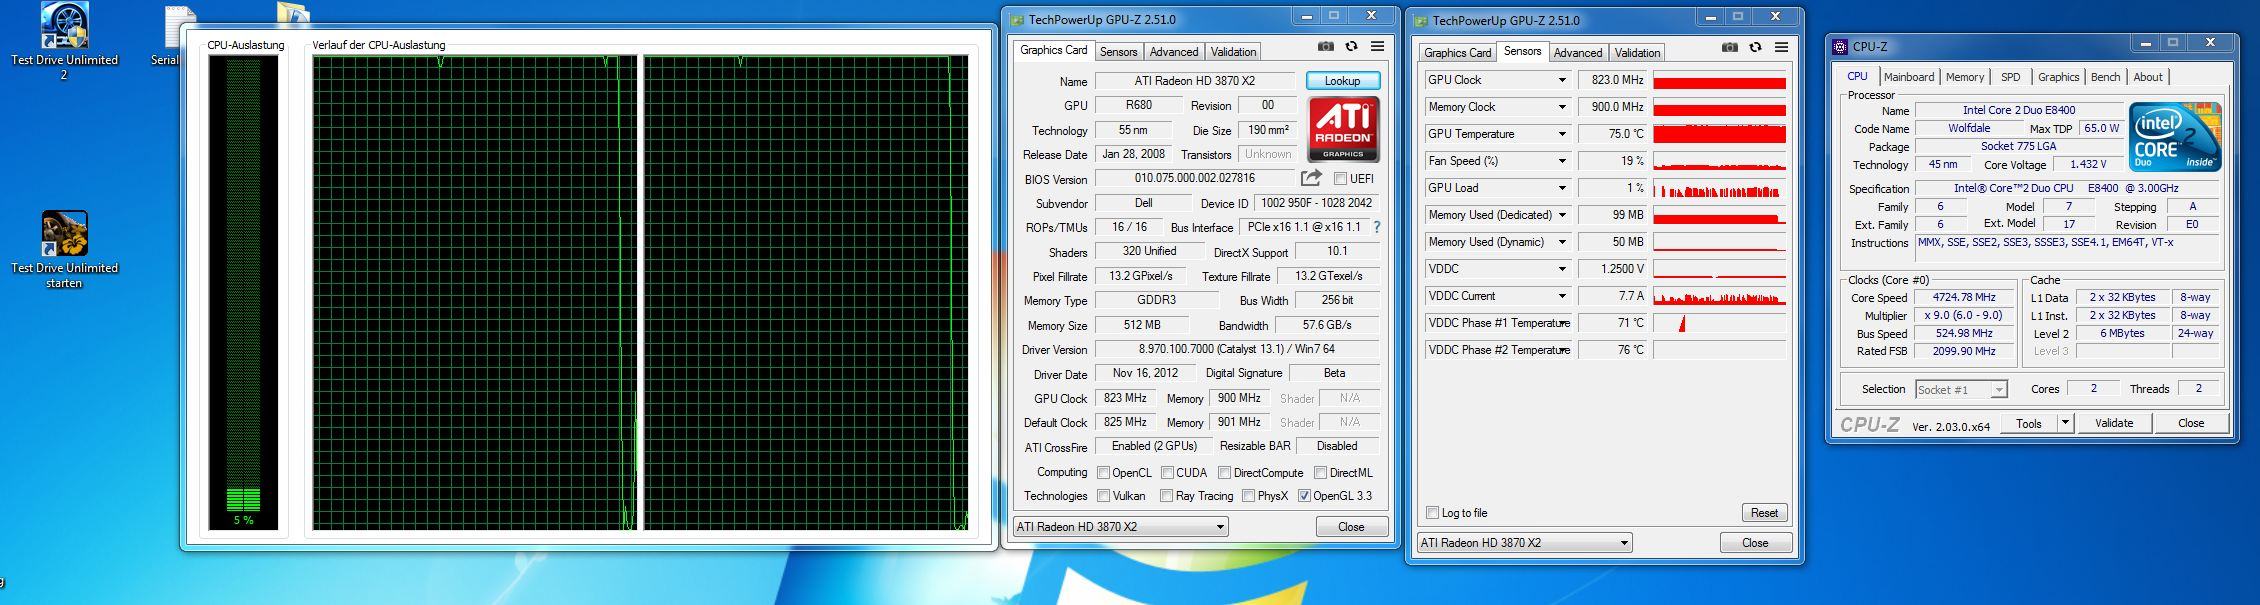
Task: Click CPU-Auslastung 5 % usage meter
Action: [x=243, y=292]
